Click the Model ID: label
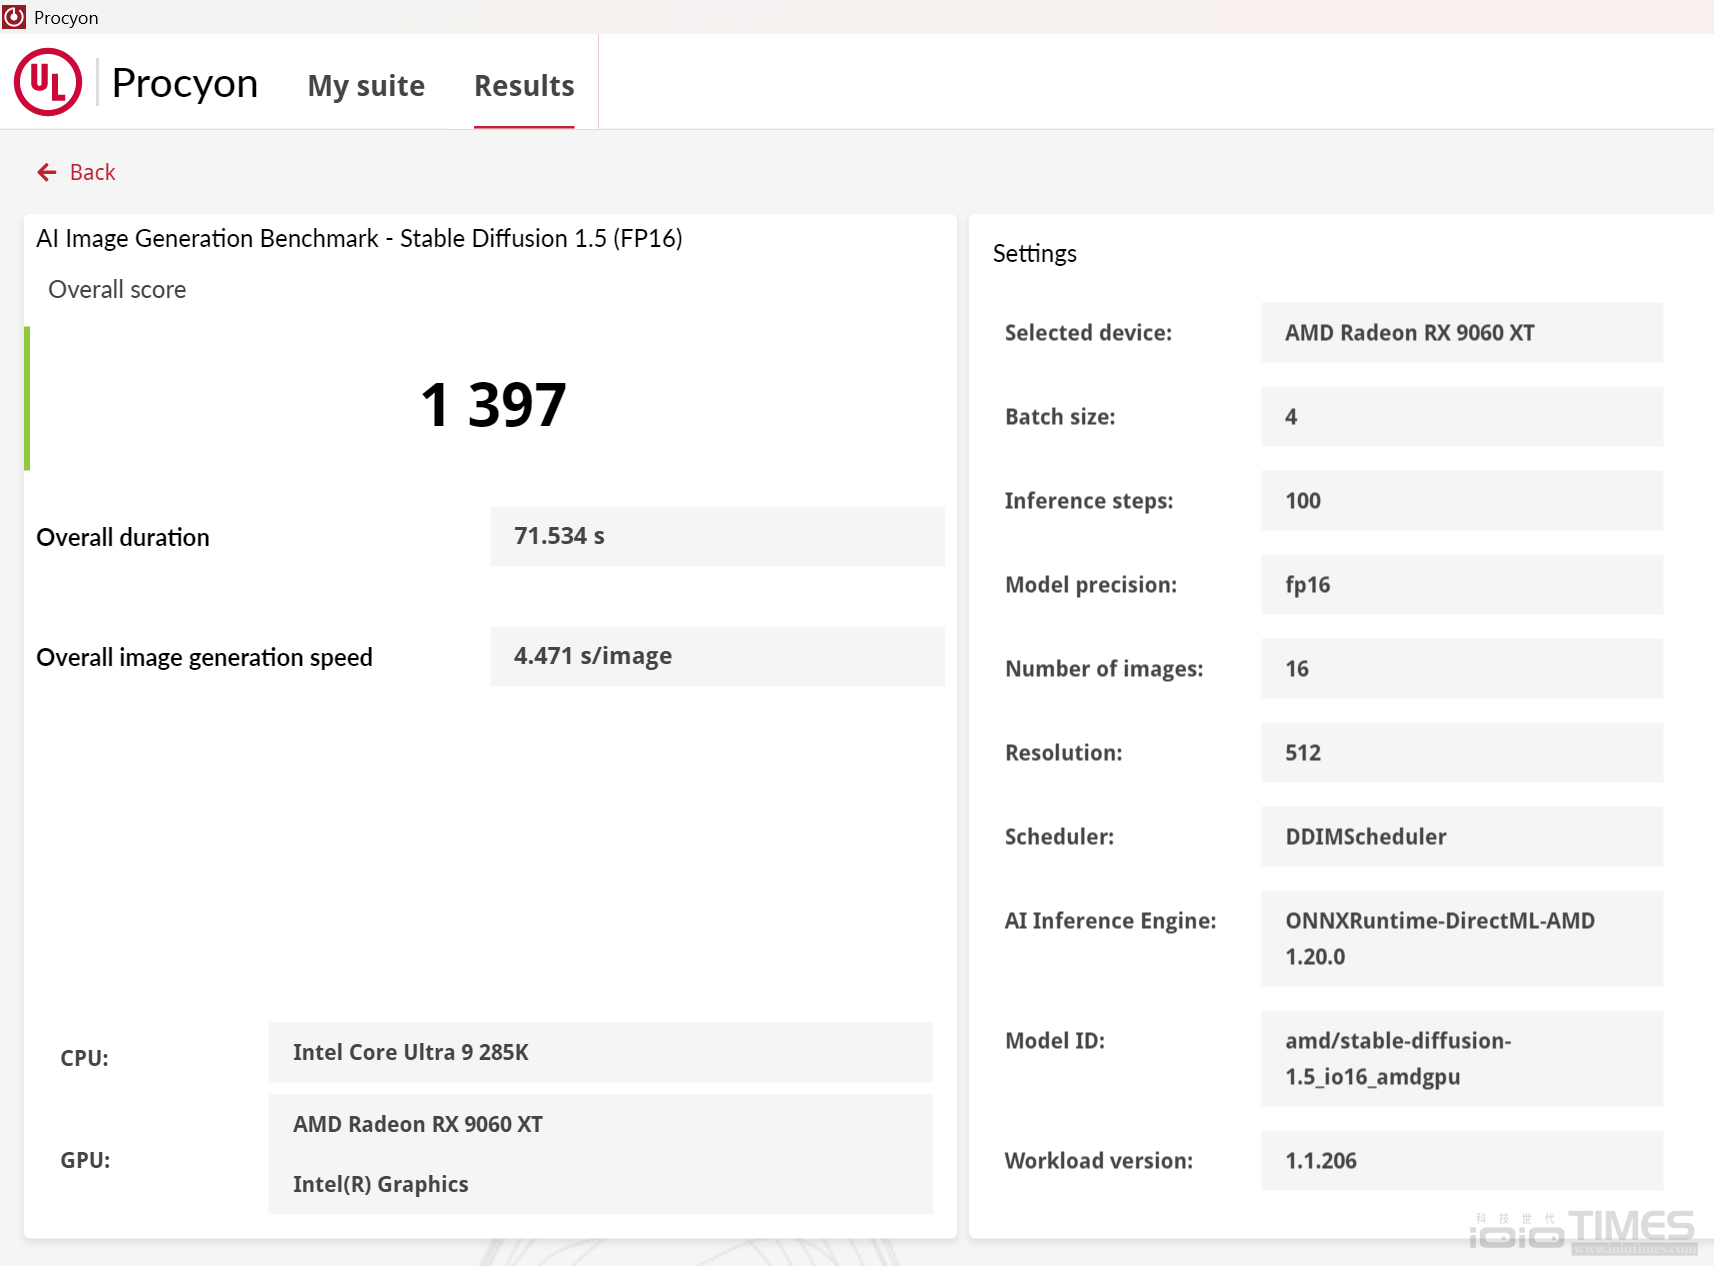Image resolution: width=1714 pixels, height=1266 pixels. coord(1055,1041)
